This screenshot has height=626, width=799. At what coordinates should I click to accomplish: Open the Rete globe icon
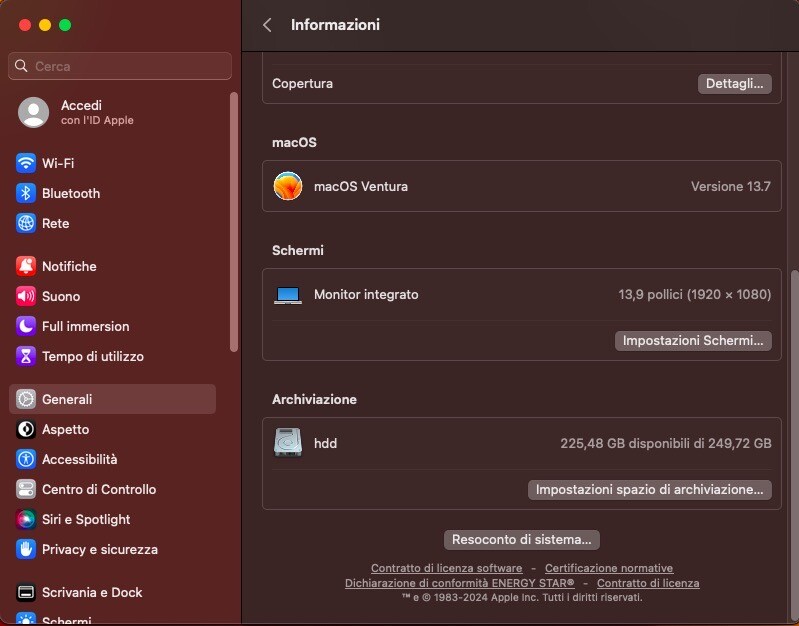pyautogui.click(x=25, y=223)
